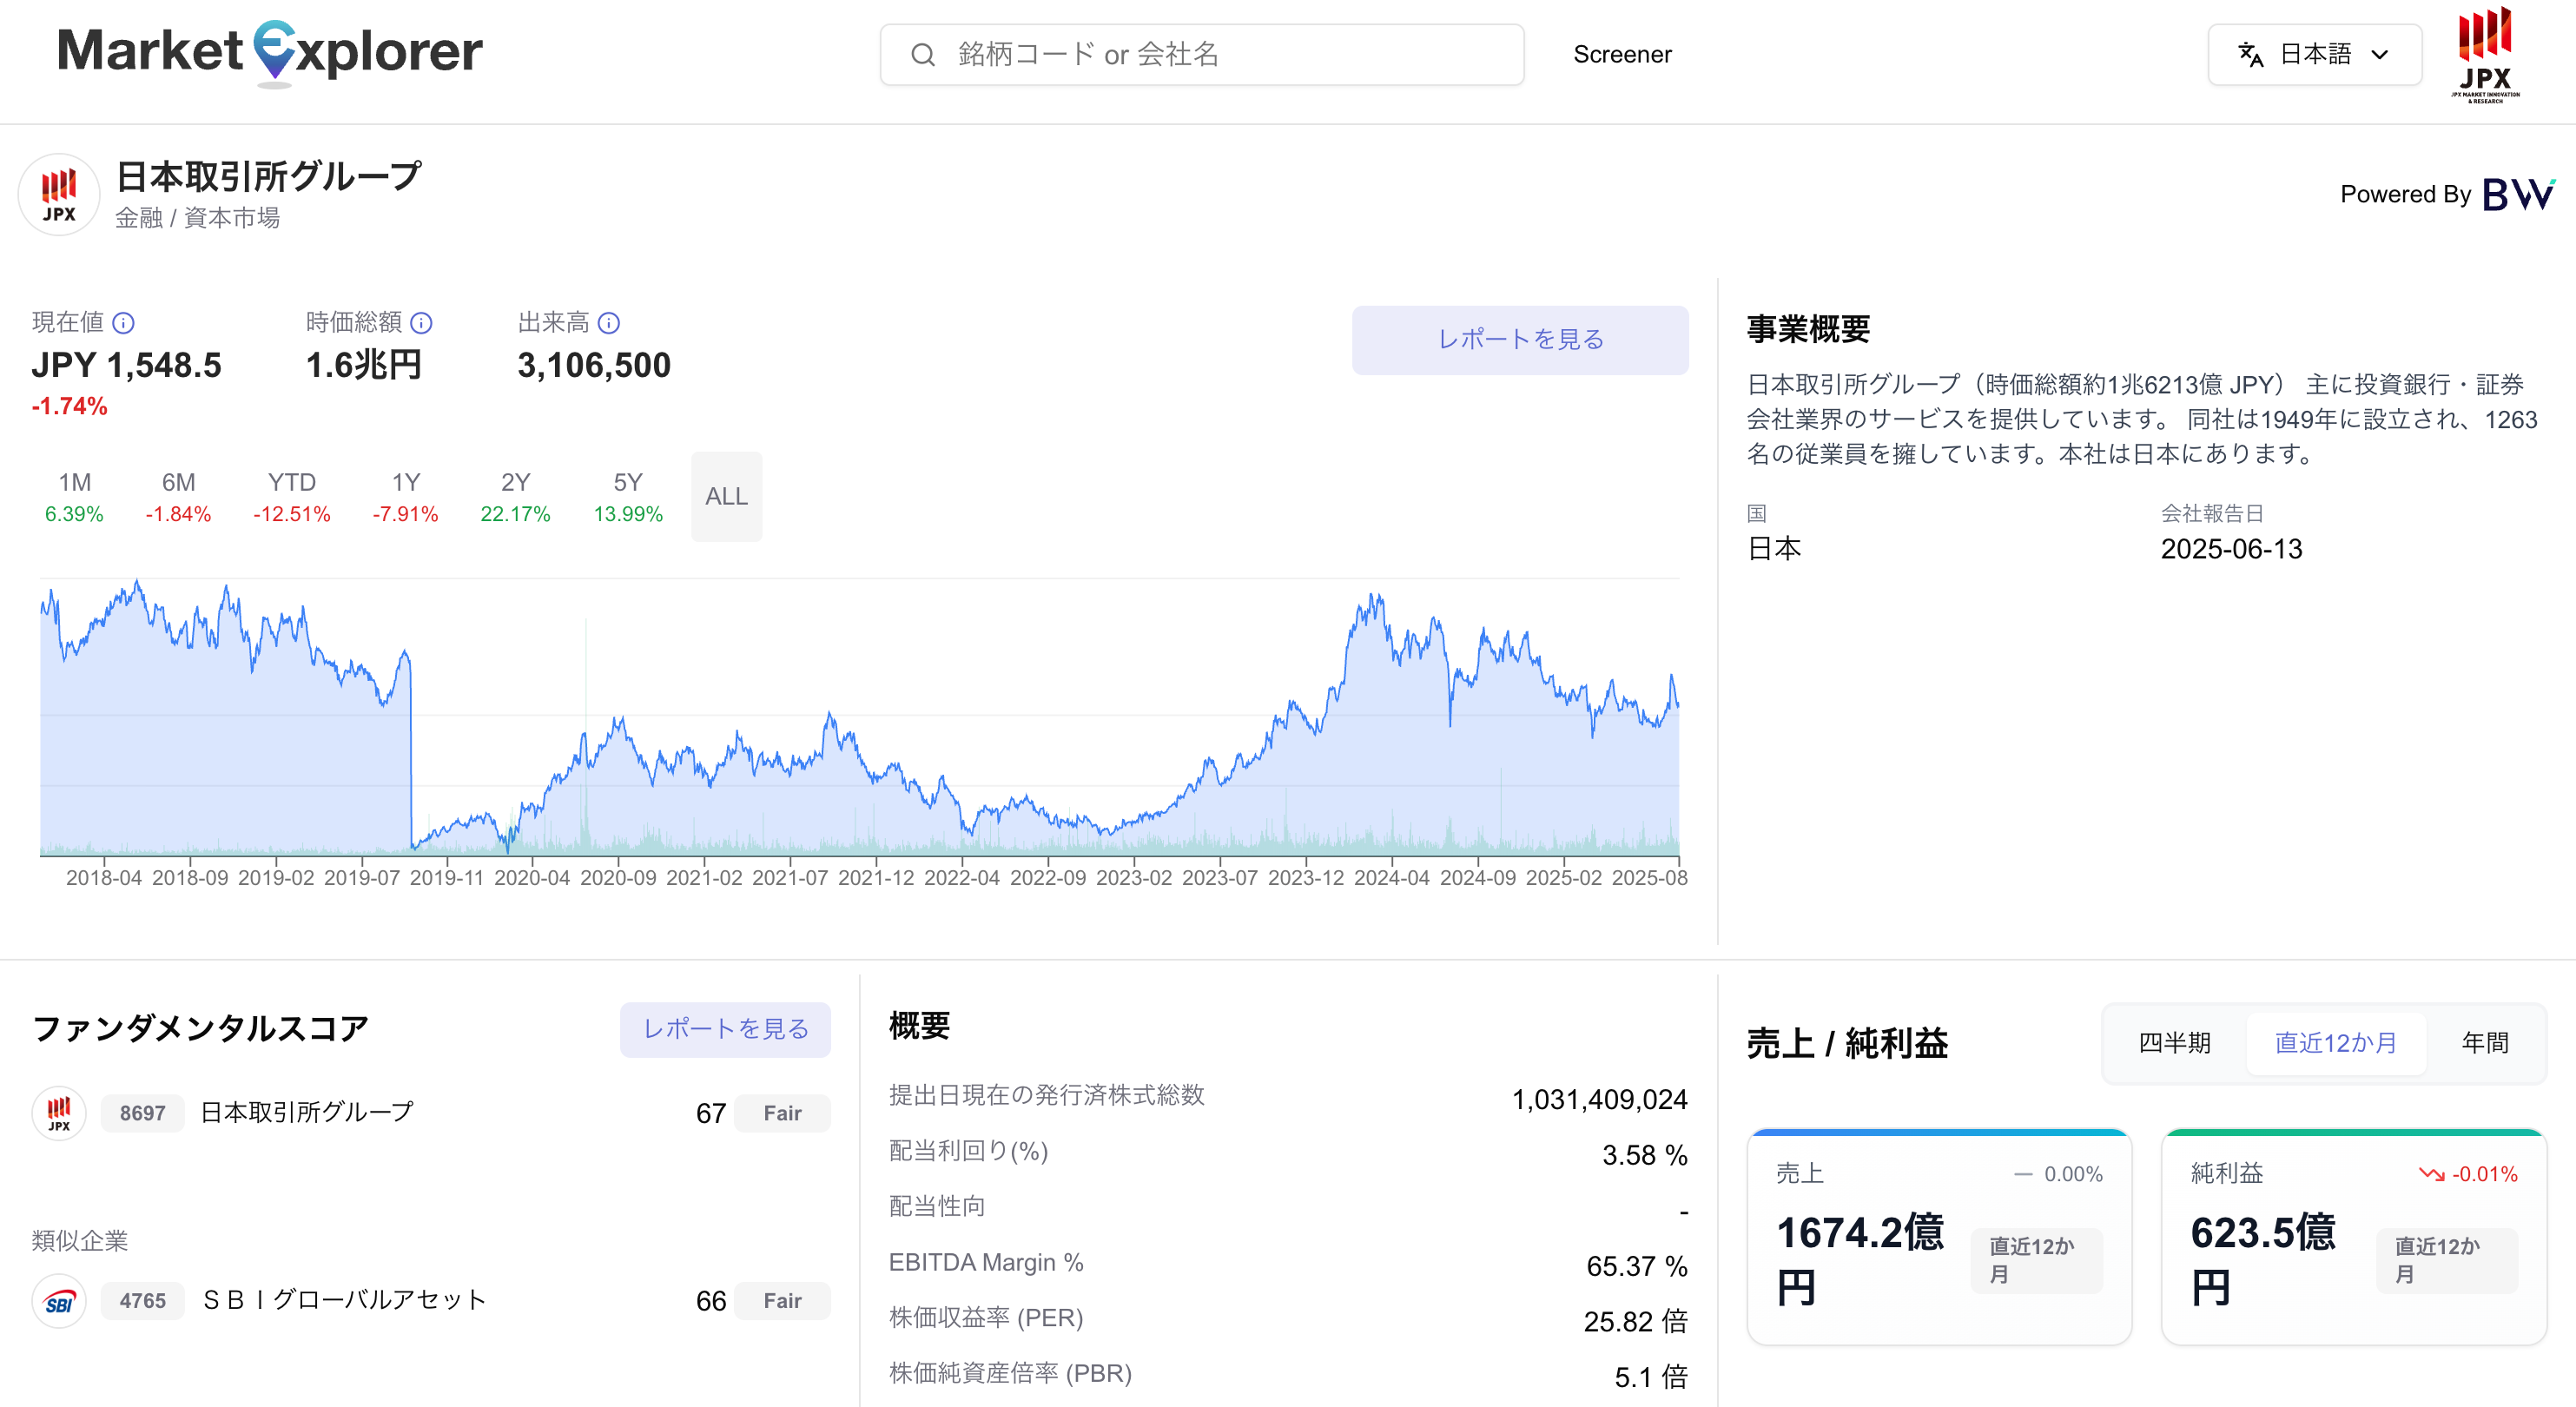This screenshot has width=2576, height=1407.
Task: Click レポートを見る button above chart
Action: (1519, 340)
